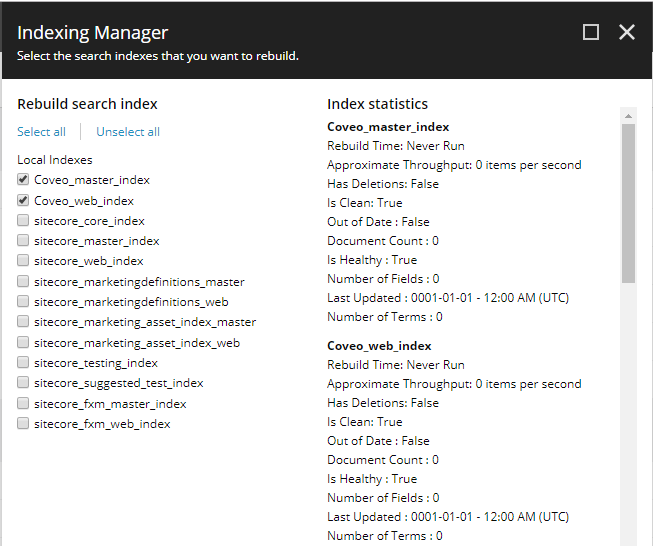Image resolution: width=653 pixels, height=546 pixels.
Task: Select the sitecore_testing_index checkbox
Action: click(x=23, y=362)
